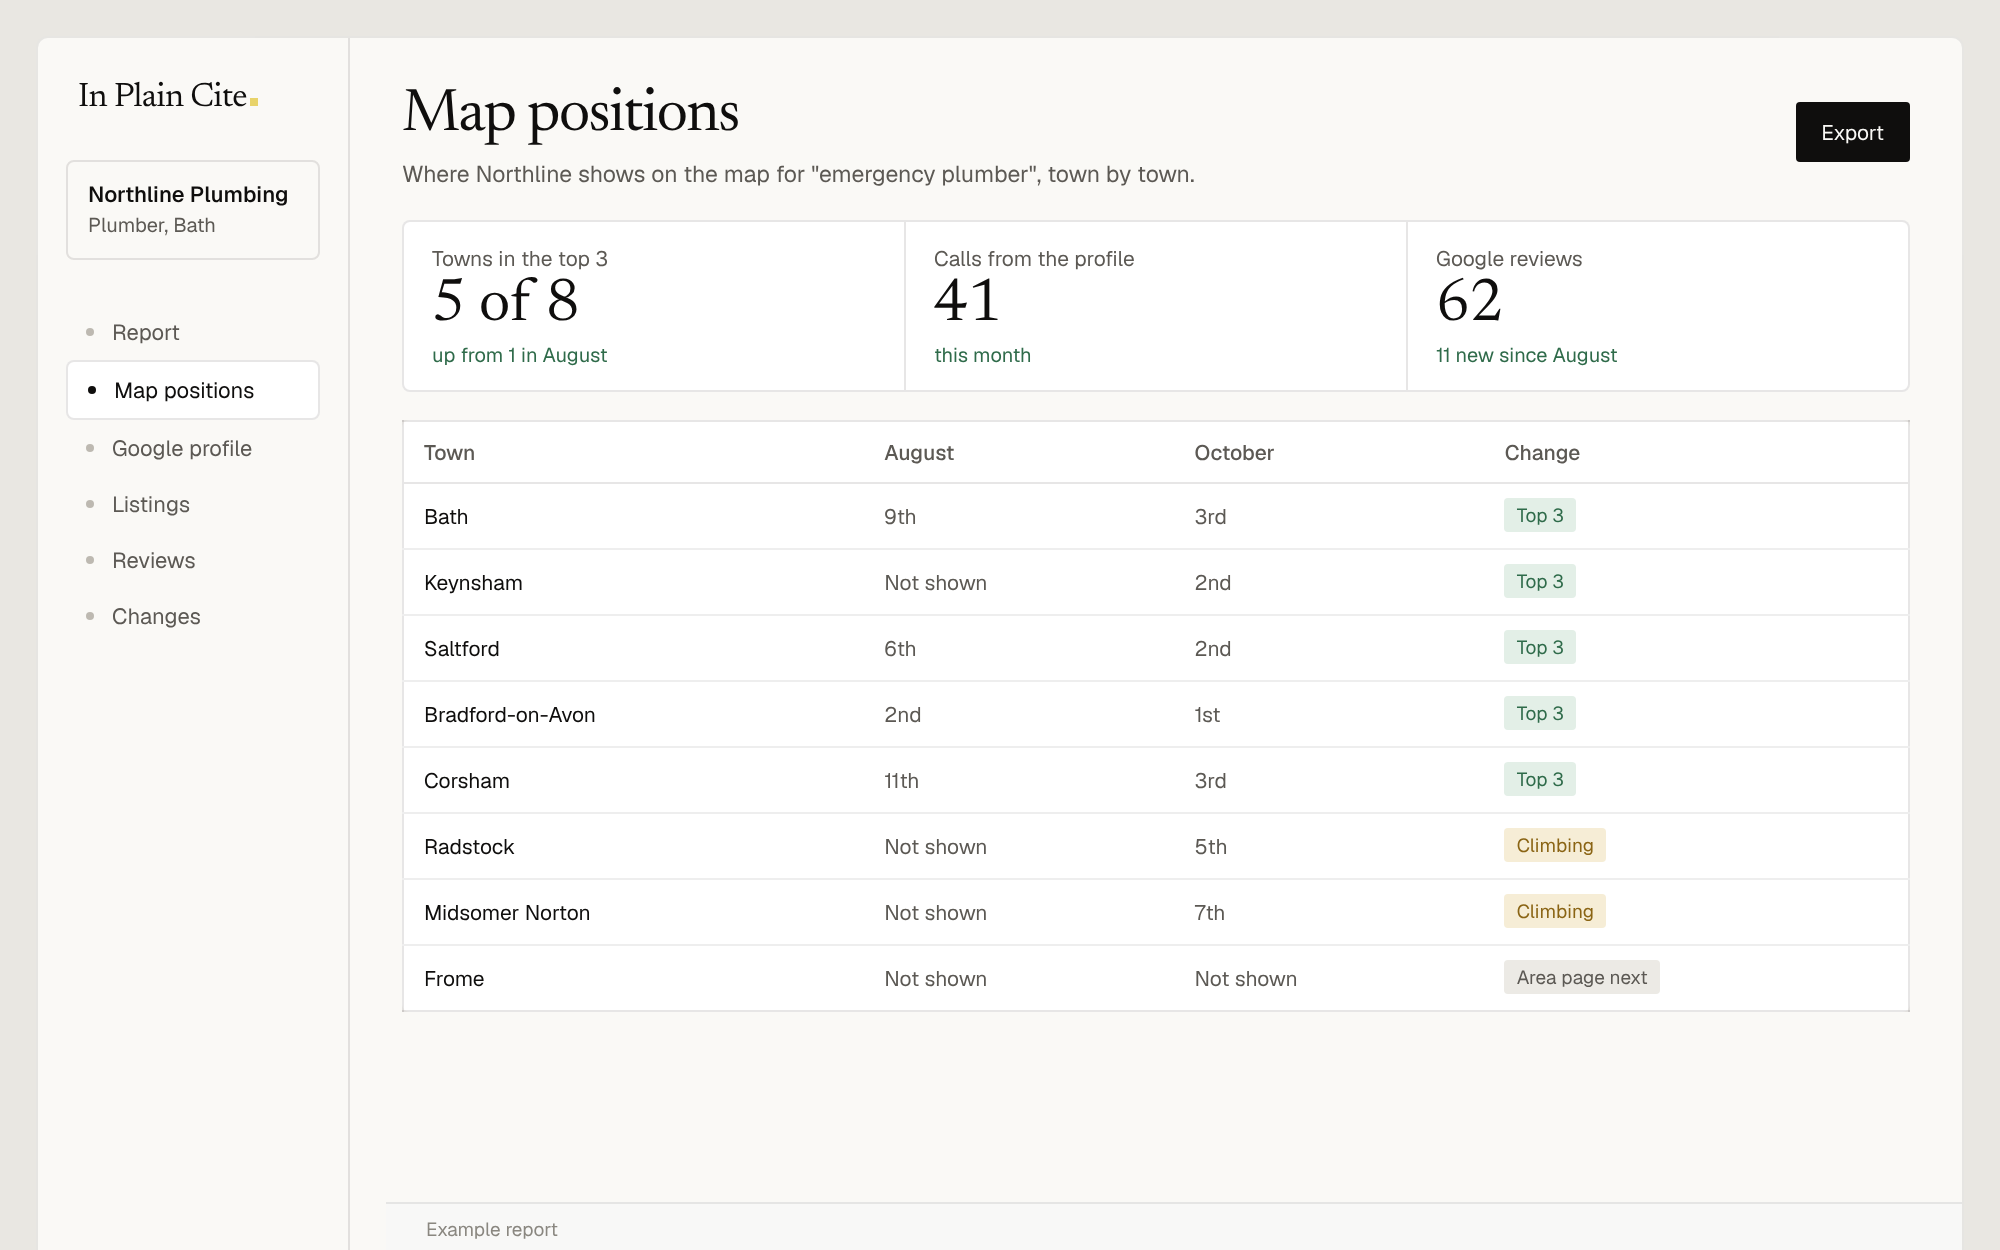The height and width of the screenshot is (1250, 2000).
Task: Click the In Plain Cite logo
Action: [168, 96]
